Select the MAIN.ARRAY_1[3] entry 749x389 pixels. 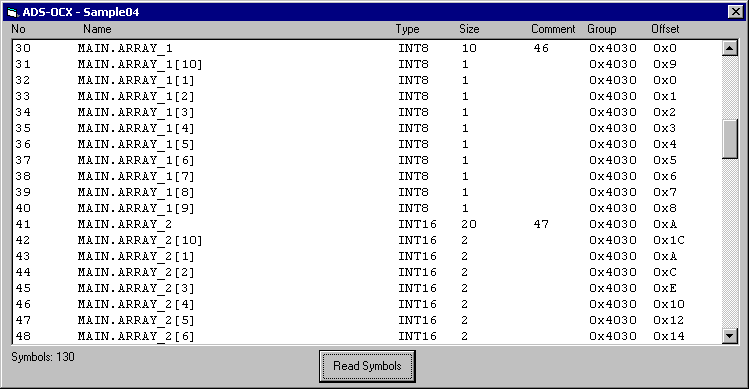click(x=136, y=112)
